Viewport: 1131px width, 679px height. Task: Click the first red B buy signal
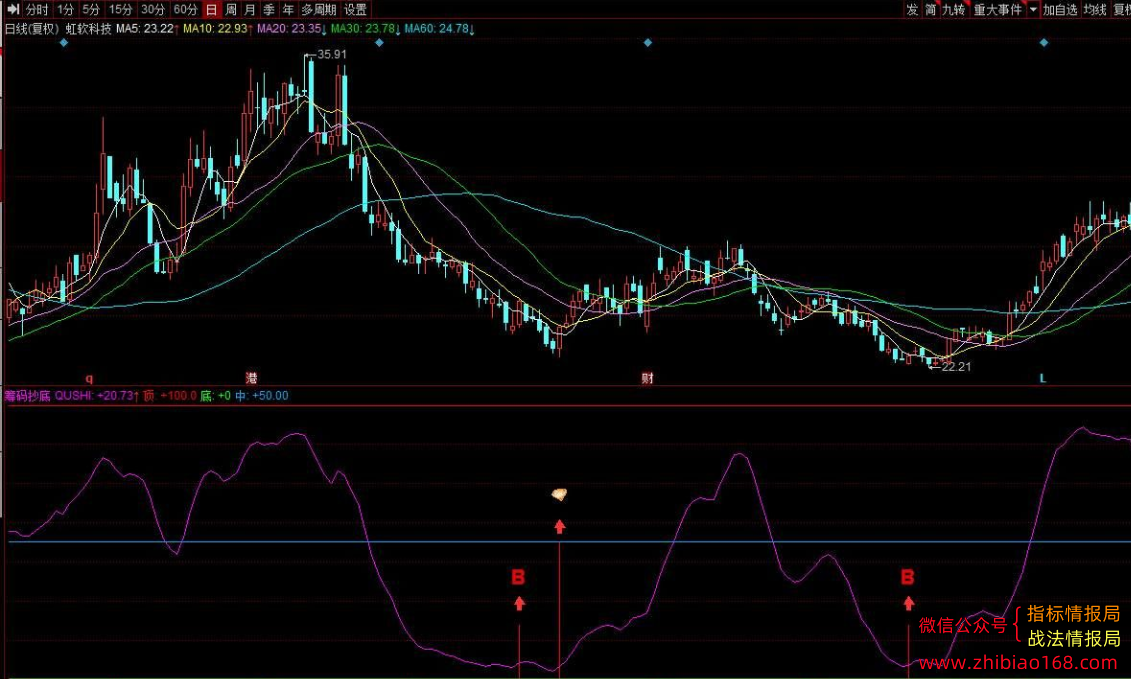tap(518, 577)
